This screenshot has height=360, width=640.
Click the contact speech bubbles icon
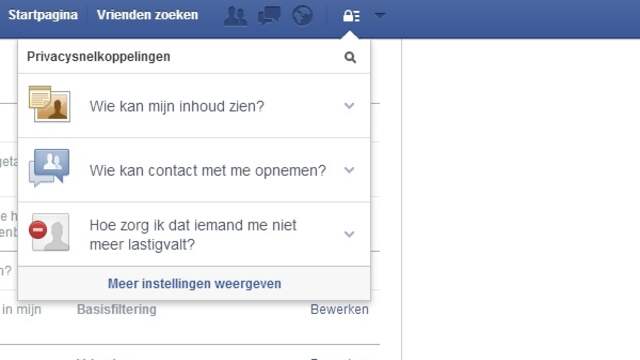[49, 168]
